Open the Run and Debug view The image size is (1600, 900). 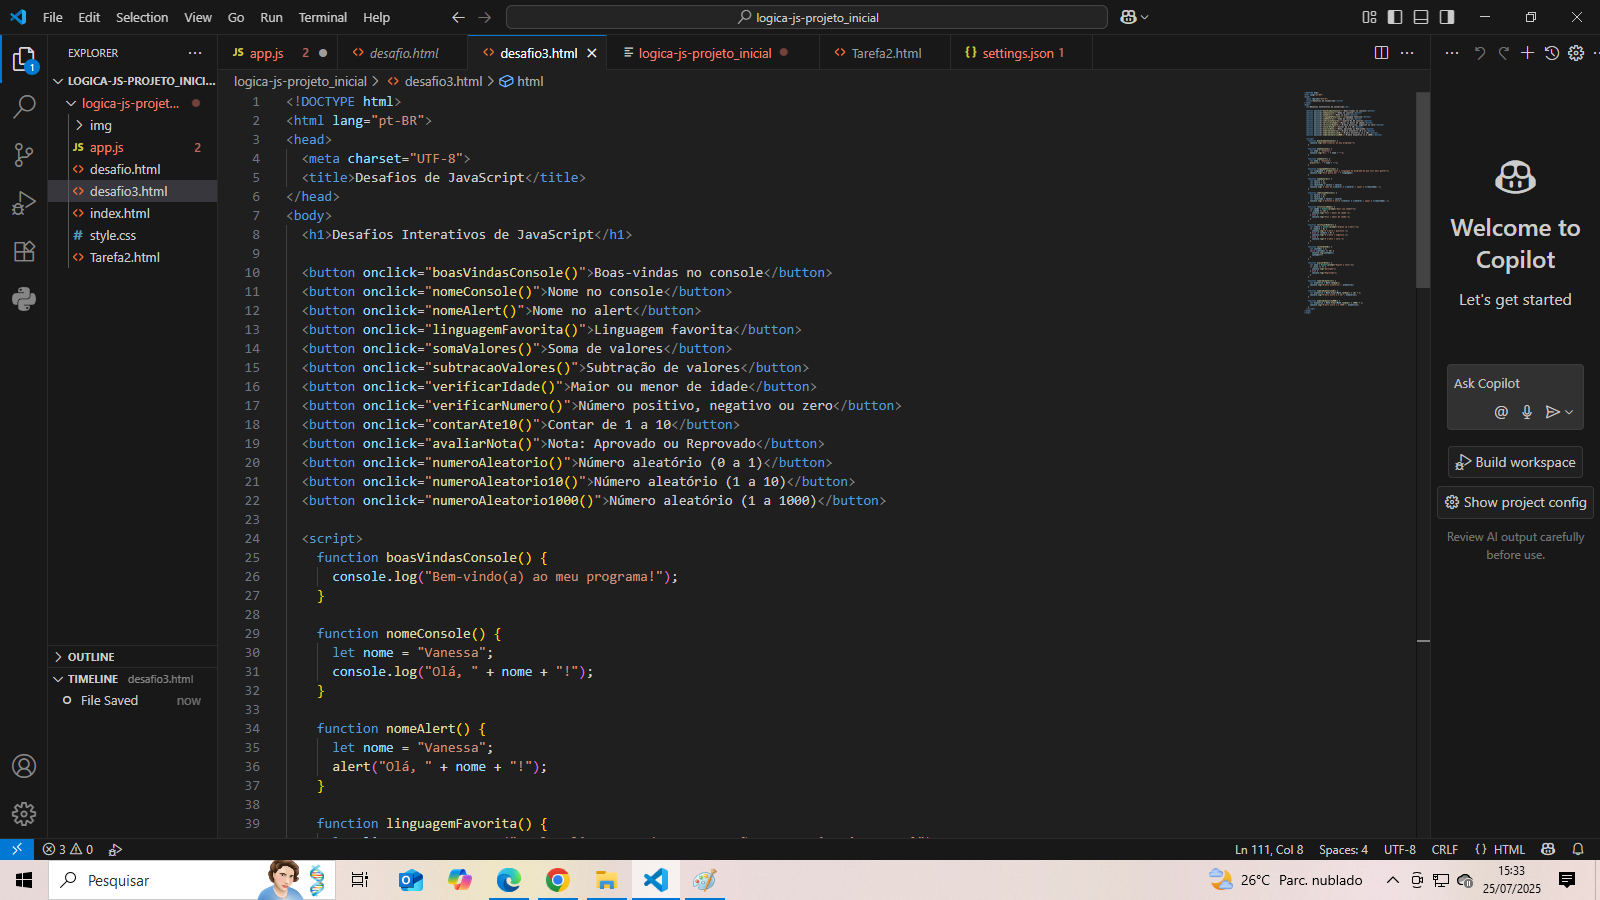[x=24, y=203]
